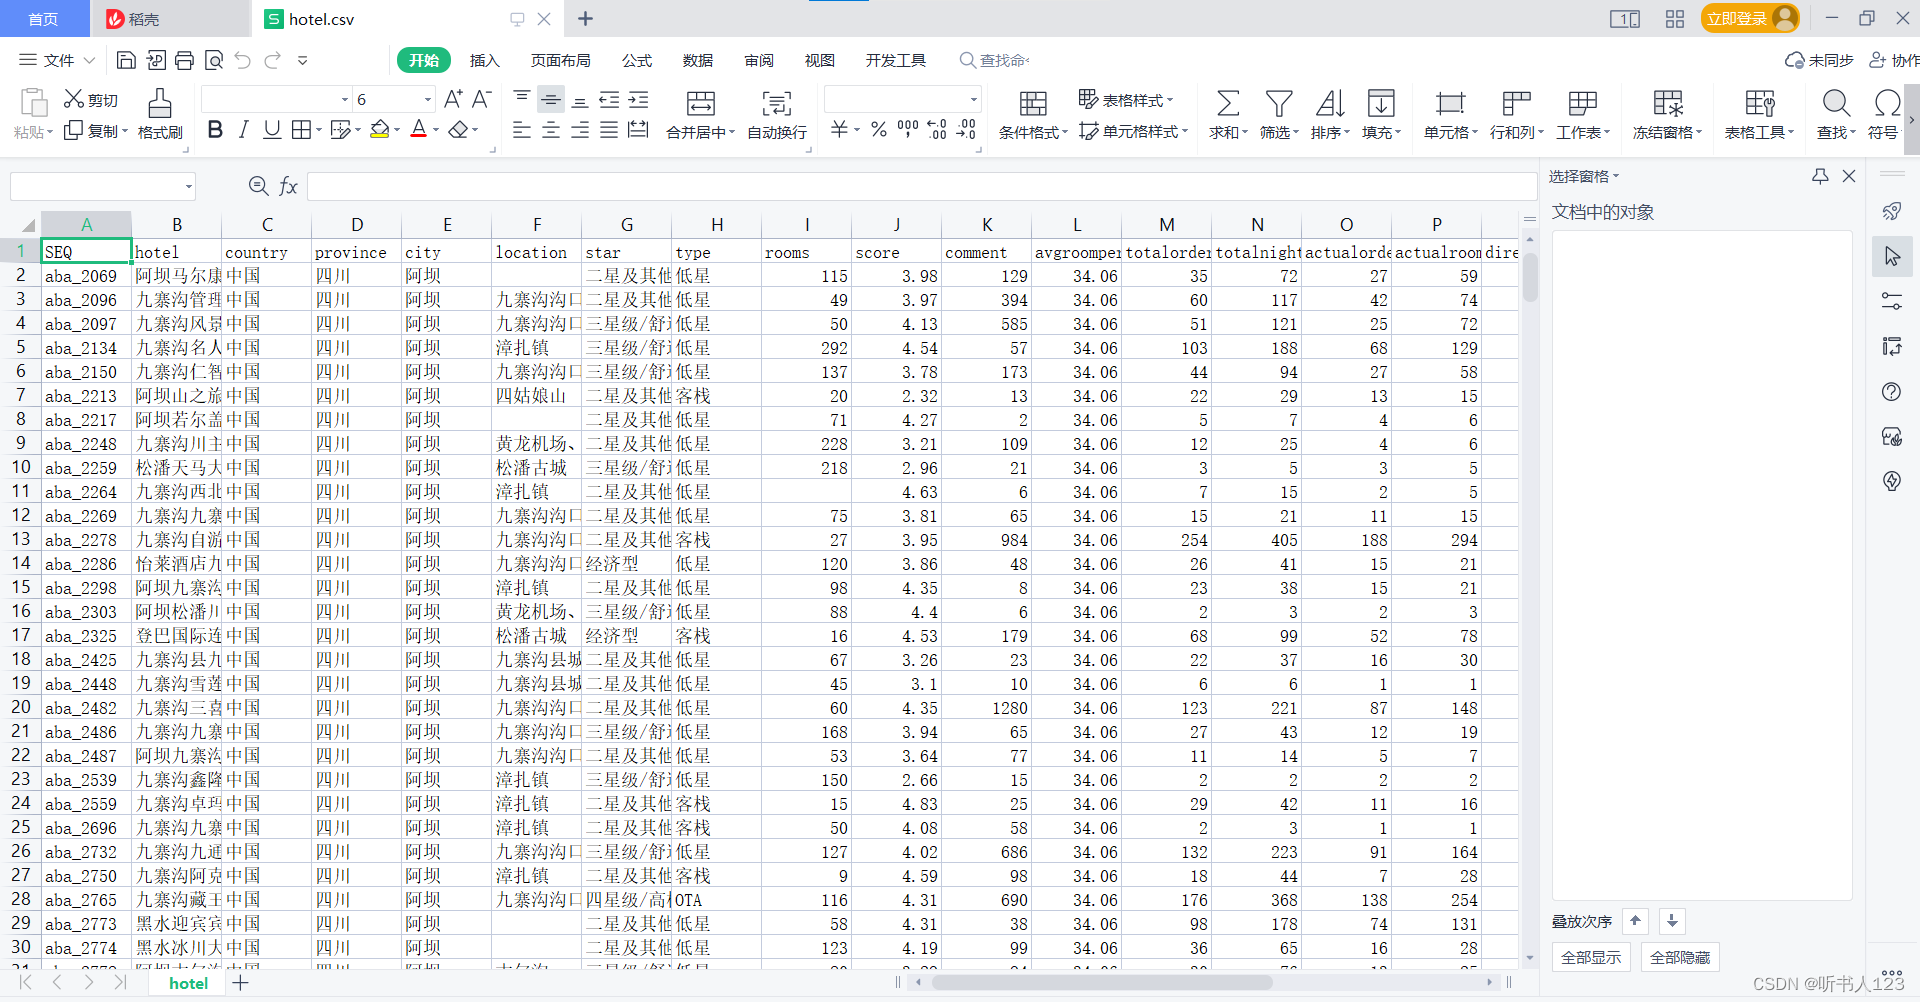Open the name box dropdown
The image size is (1920, 1002).
point(189,186)
